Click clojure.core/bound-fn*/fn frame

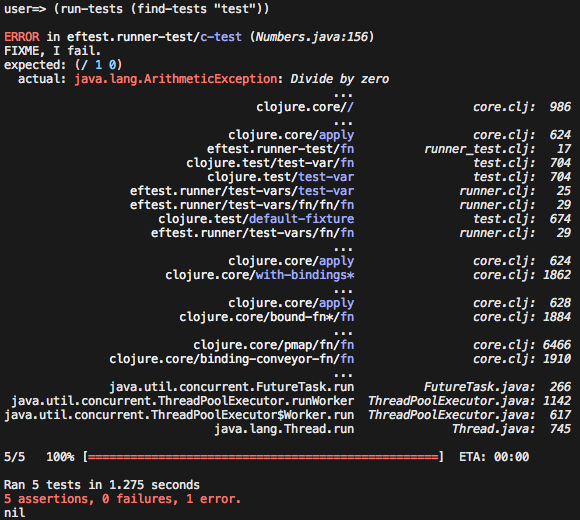pyautogui.click(x=267, y=317)
